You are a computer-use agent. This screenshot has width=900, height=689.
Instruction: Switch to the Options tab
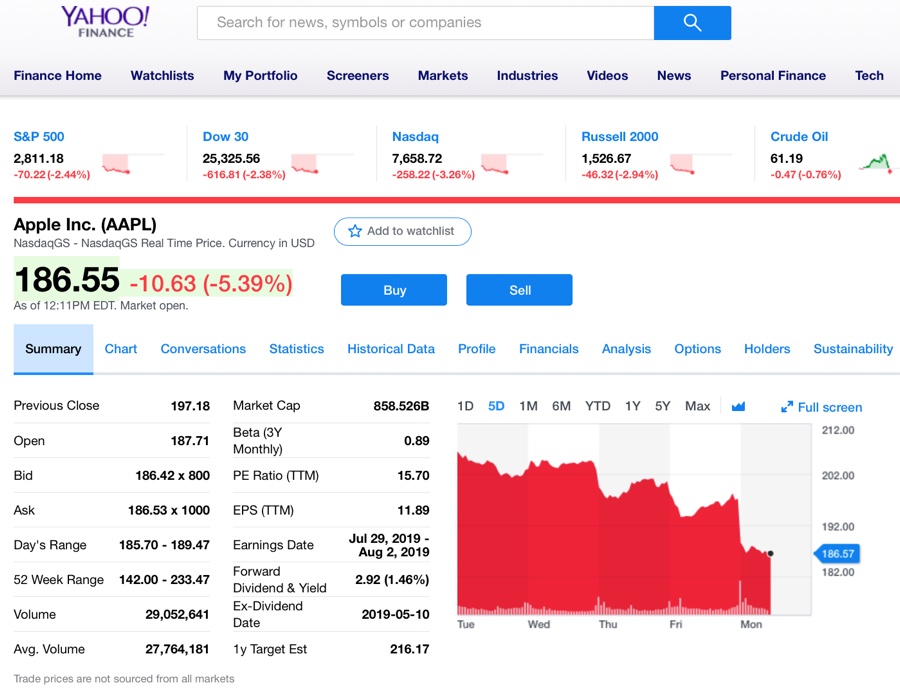(697, 349)
